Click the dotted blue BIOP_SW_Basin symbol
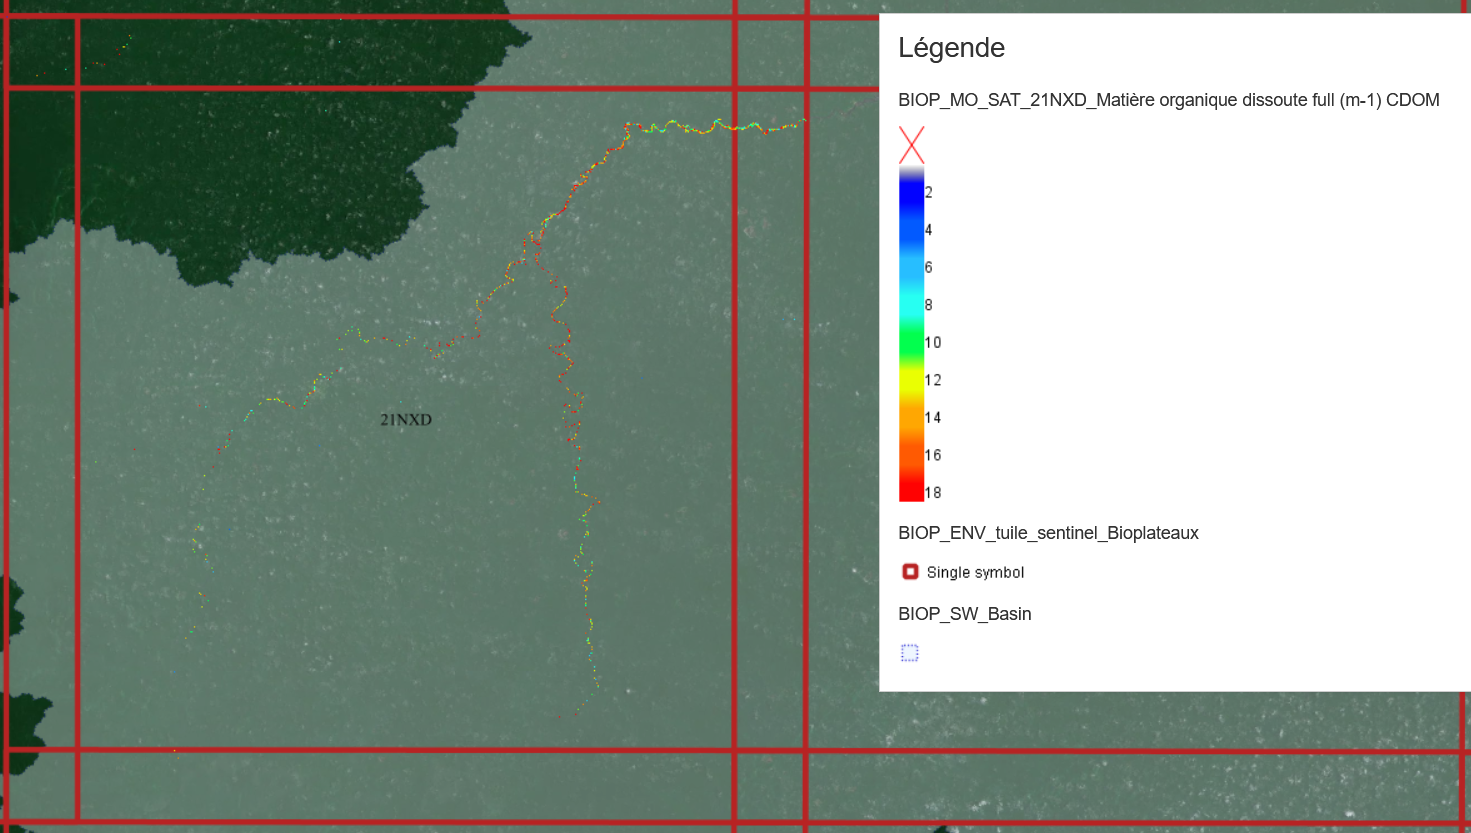The width and height of the screenshot is (1471, 833). 909,653
